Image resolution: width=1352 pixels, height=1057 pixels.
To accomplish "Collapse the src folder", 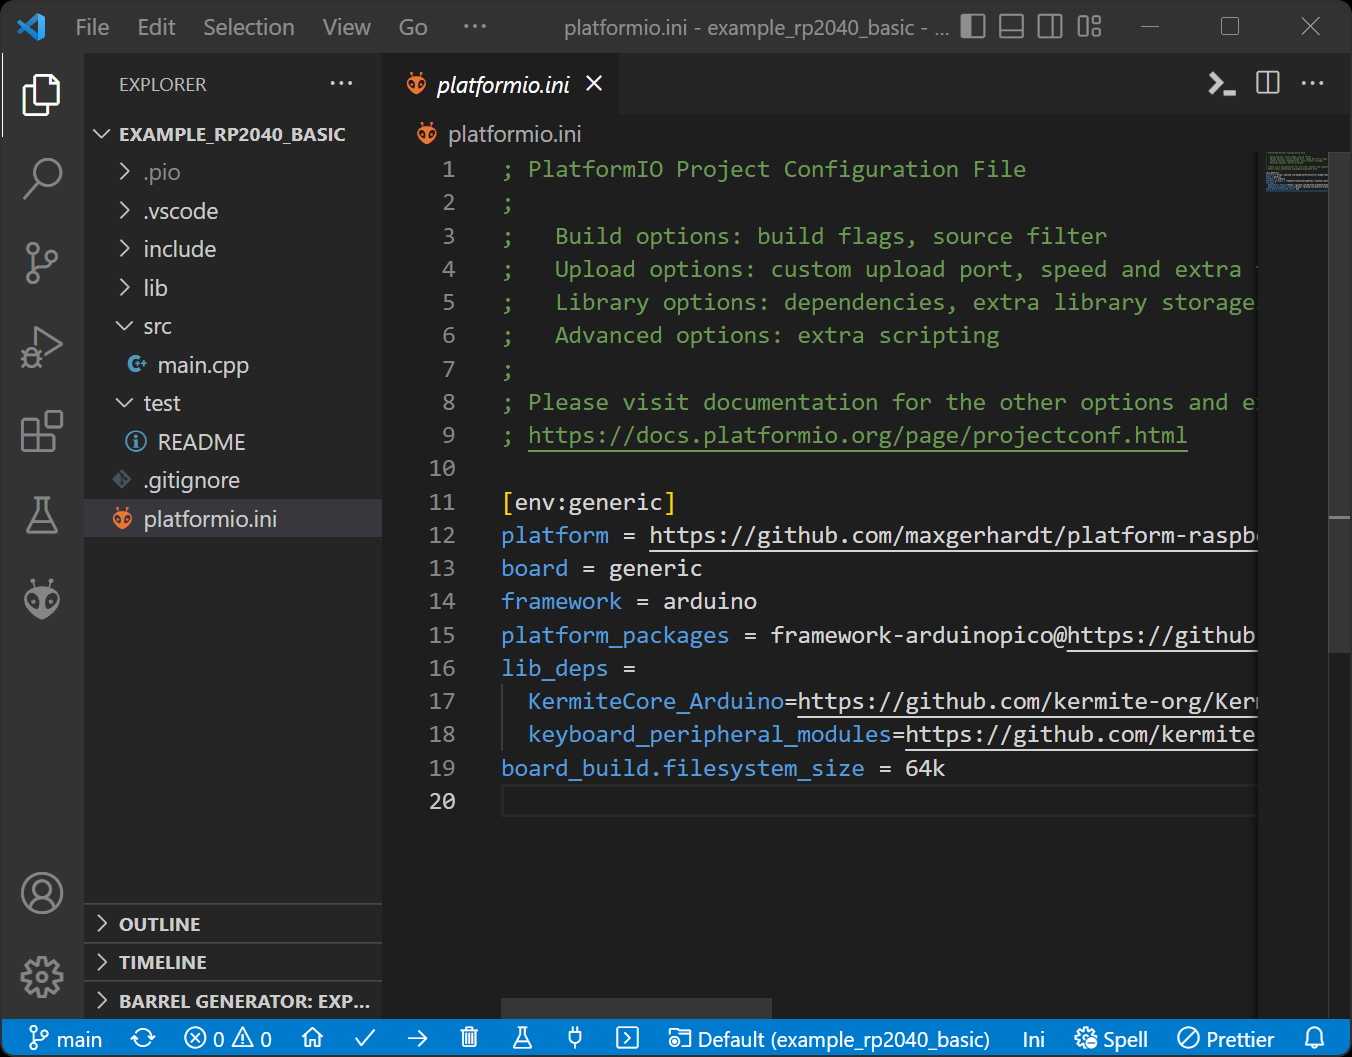I will (157, 327).
